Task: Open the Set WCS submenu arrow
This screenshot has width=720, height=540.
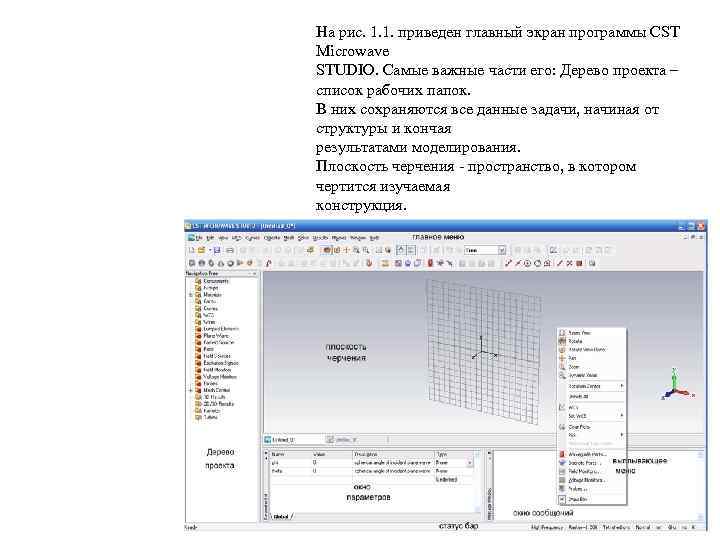Action: tap(622, 416)
